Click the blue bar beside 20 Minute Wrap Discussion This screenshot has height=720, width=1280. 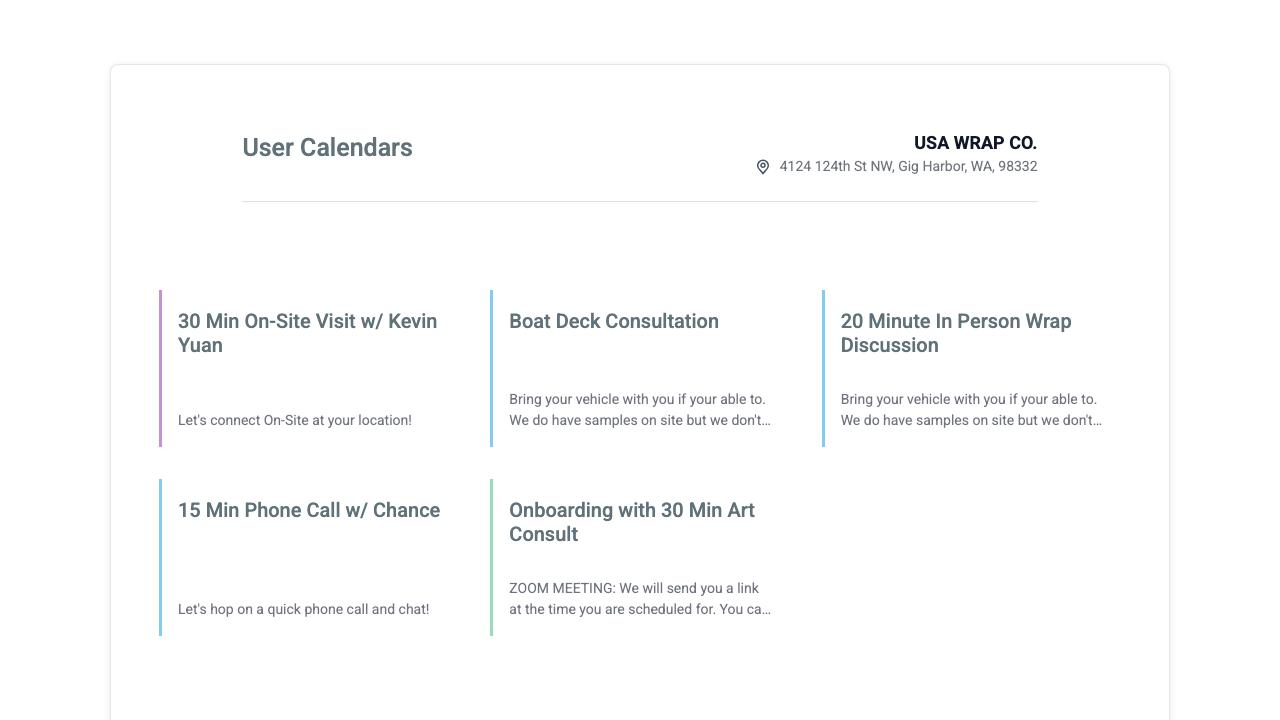pyautogui.click(x=823, y=368)
